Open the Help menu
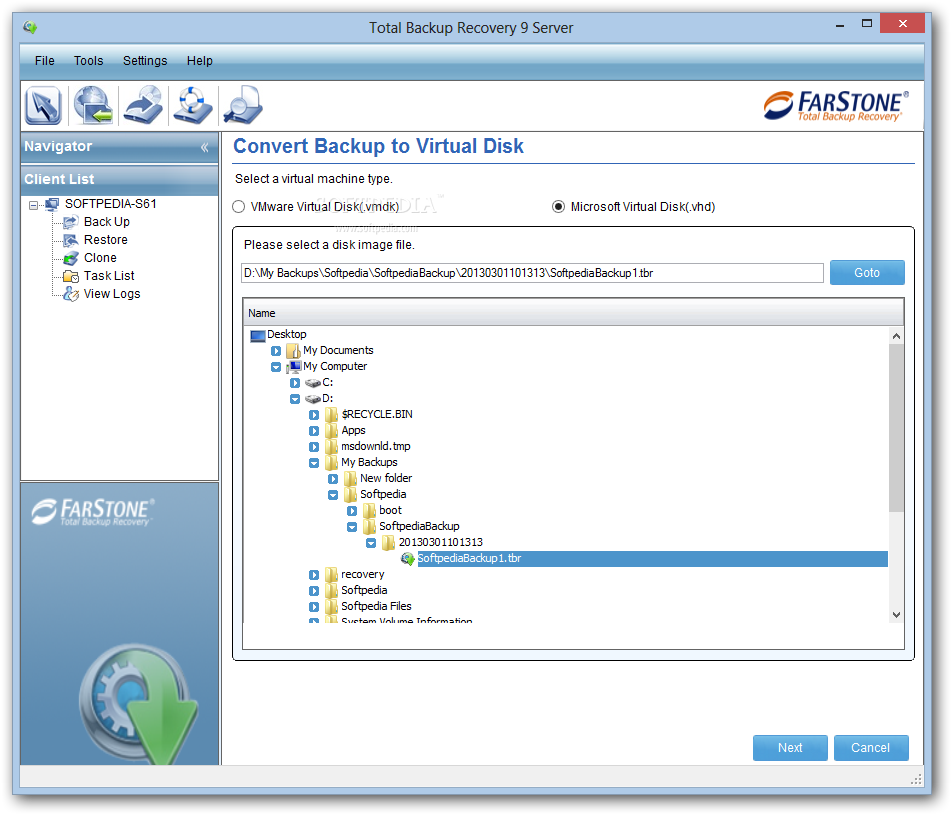The image size is (952, 815). (199, 61)
